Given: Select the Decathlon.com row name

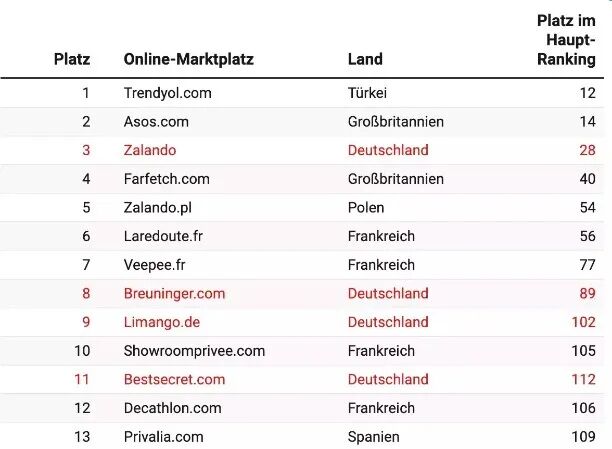Looking at the screenshot, I should [x=173, y=408].
